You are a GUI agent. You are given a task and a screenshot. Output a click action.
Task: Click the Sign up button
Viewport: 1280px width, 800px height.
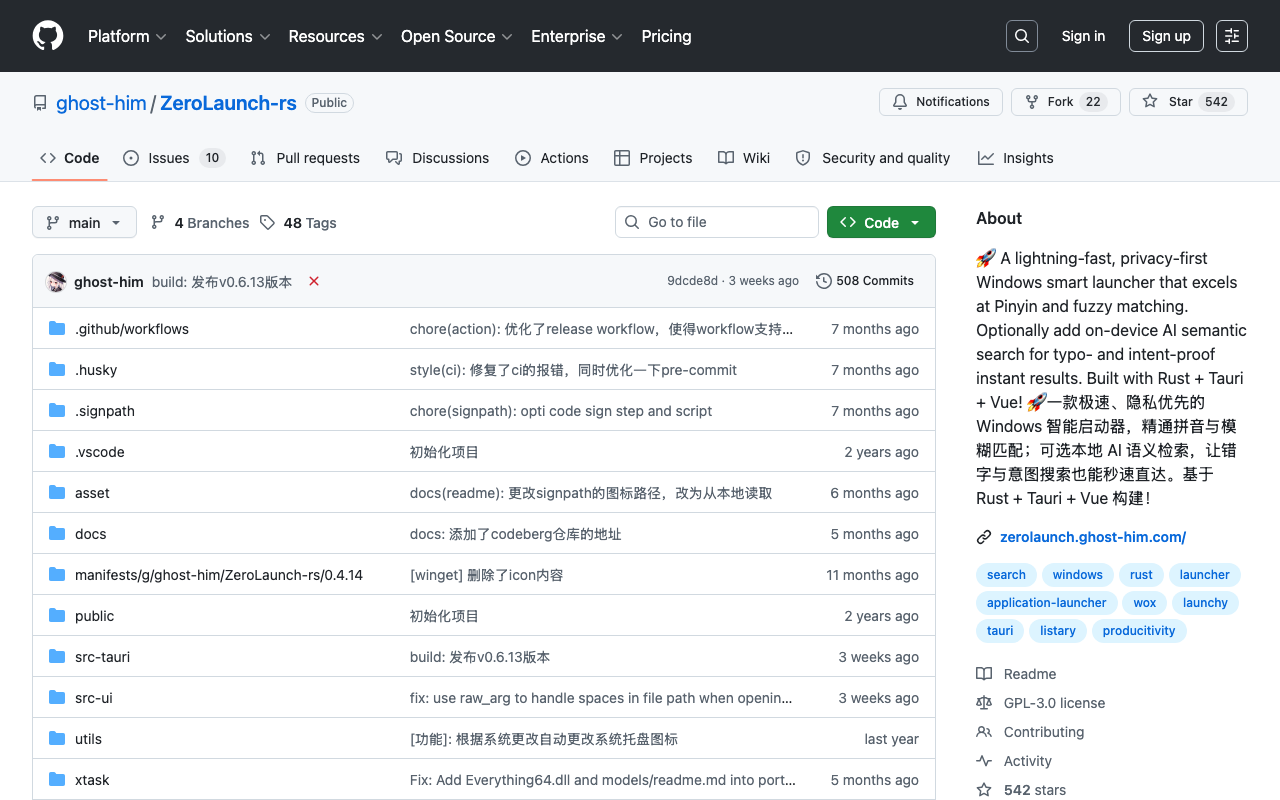click(1166, 36)
